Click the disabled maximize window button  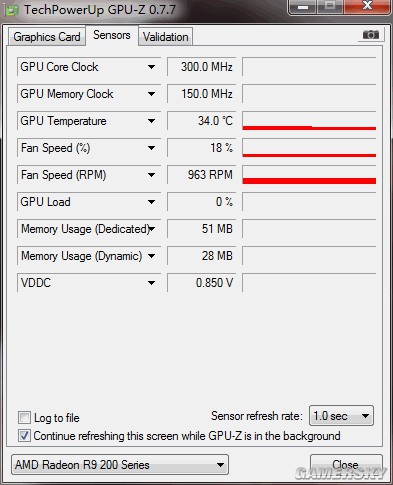click(x=330, y=7)
